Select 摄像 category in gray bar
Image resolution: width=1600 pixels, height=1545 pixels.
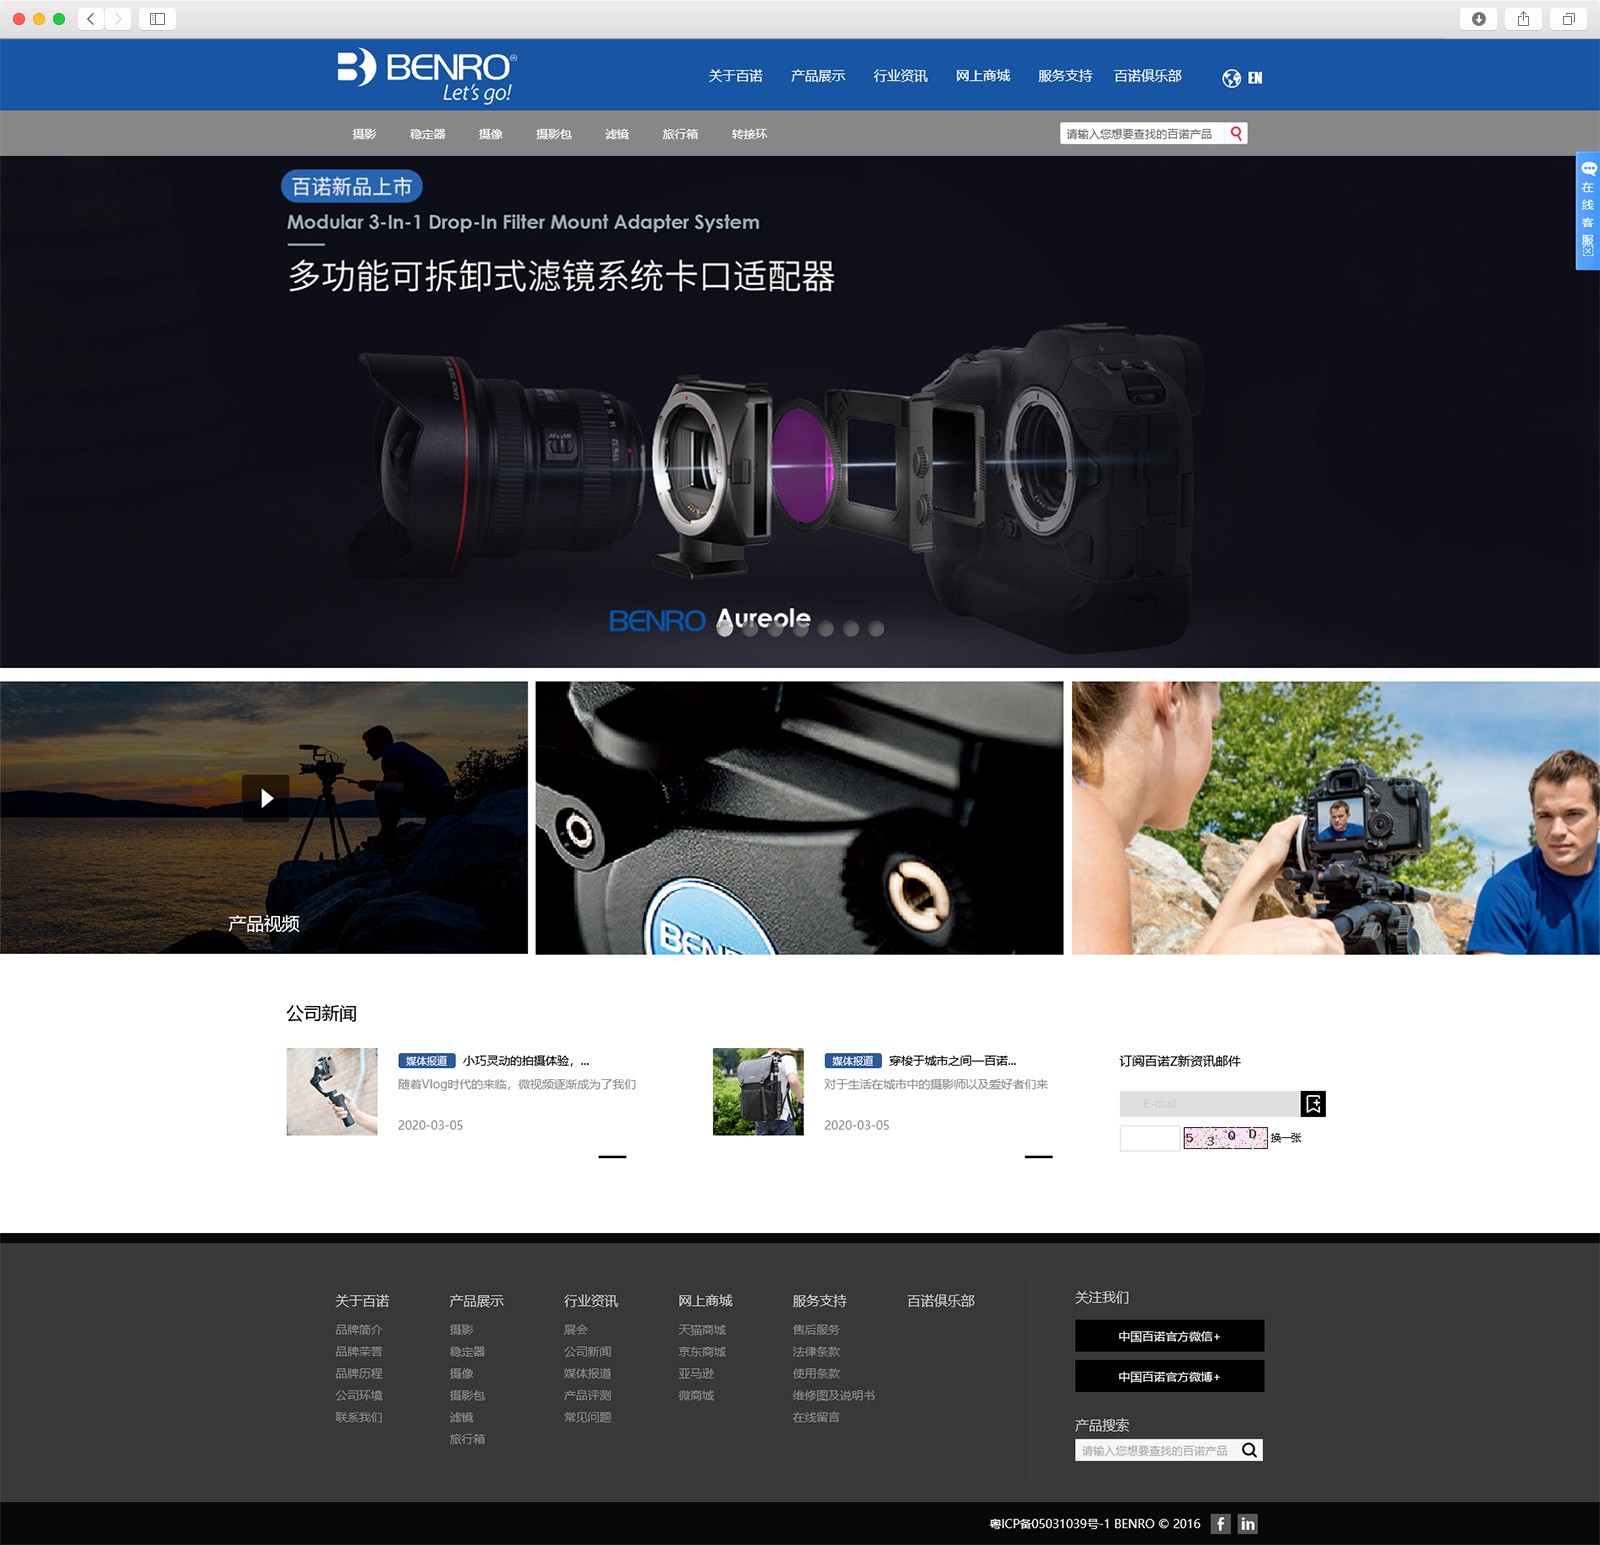(490, 134)
